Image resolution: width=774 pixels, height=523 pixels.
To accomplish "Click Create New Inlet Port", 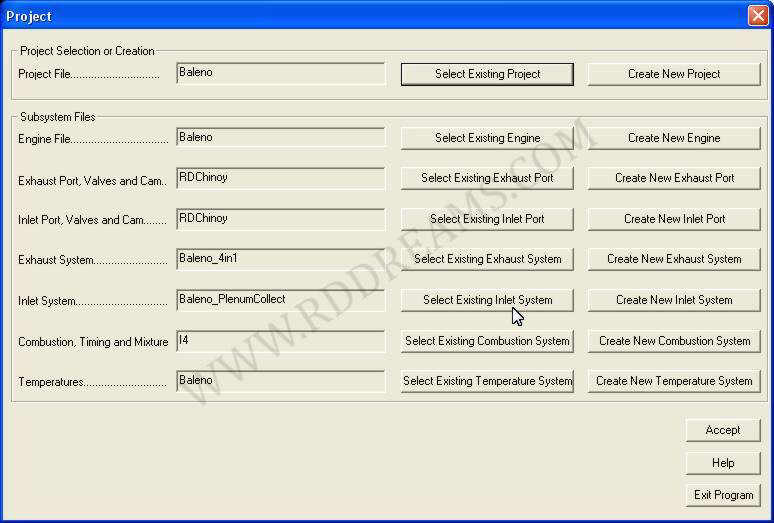I will pyautogui.click(x=674, y=219).
